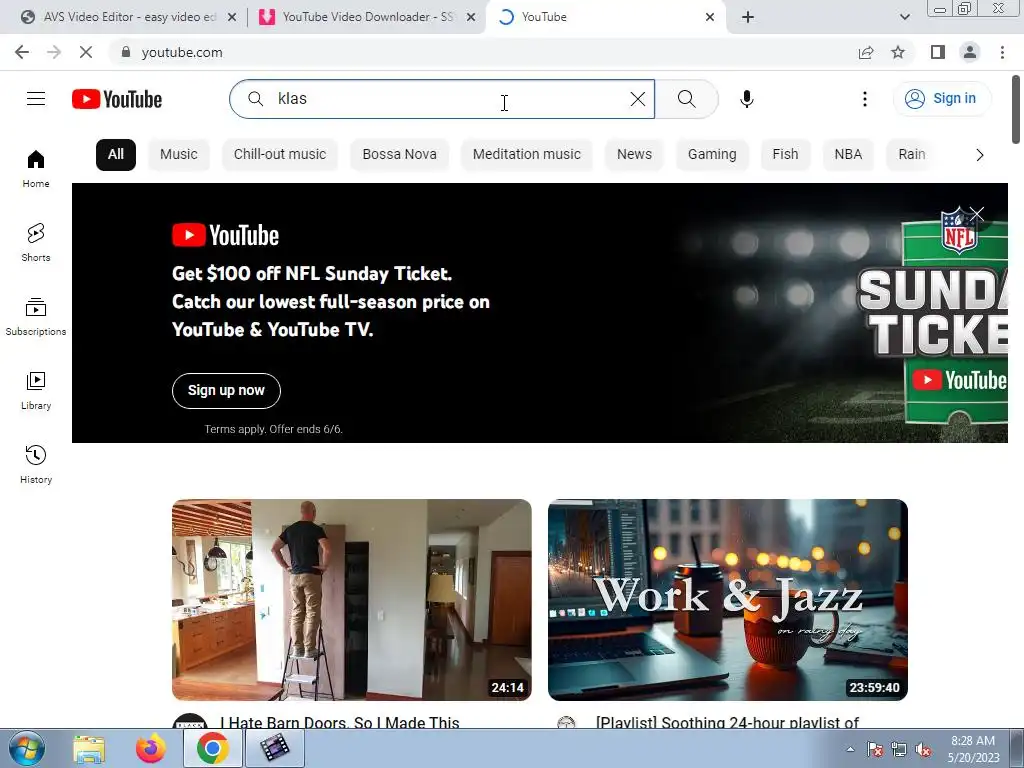
Task: Open Soothing 24-hour playlist title link
Action: [x=727, y=722]
